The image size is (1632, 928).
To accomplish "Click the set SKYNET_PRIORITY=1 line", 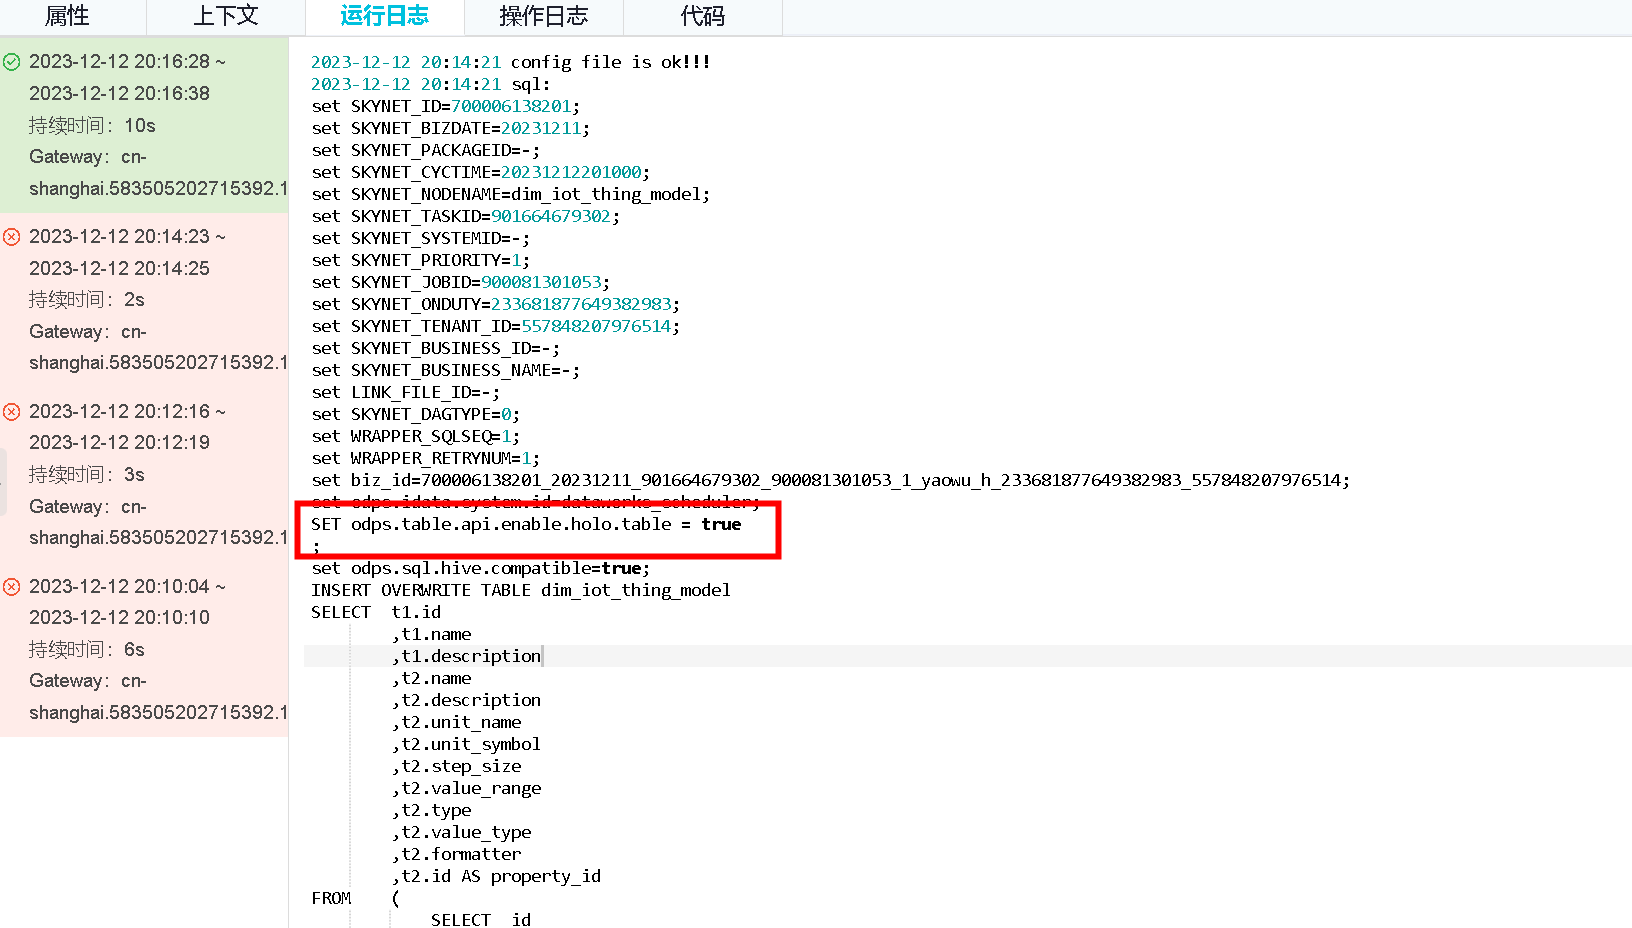I will (421, 260).
